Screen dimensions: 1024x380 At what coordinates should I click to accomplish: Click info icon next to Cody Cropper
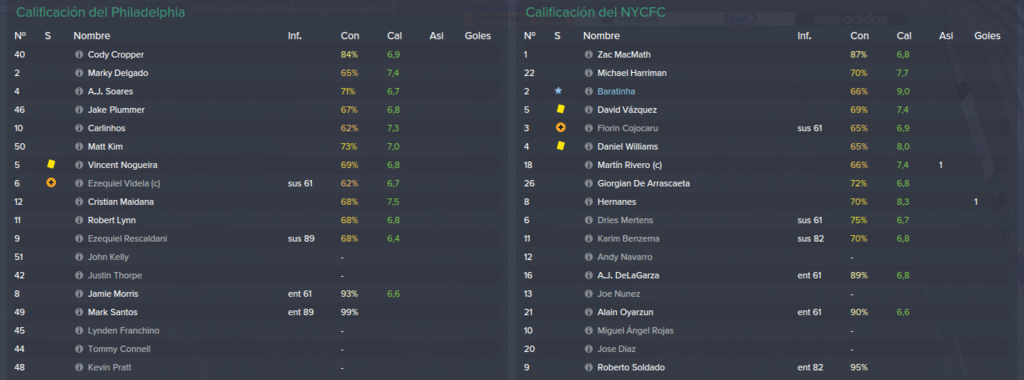click(79, 55)
